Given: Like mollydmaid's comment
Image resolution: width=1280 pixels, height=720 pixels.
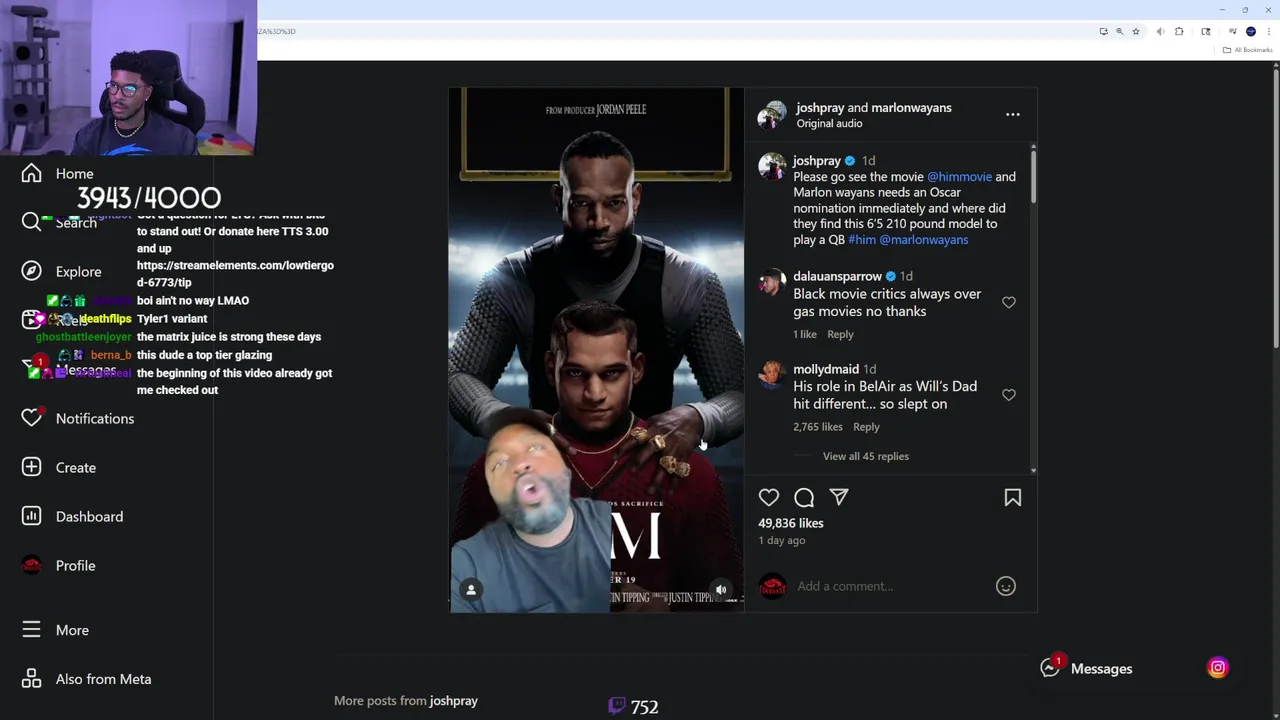Looking at the screenshot, I should coord(1009,395).
